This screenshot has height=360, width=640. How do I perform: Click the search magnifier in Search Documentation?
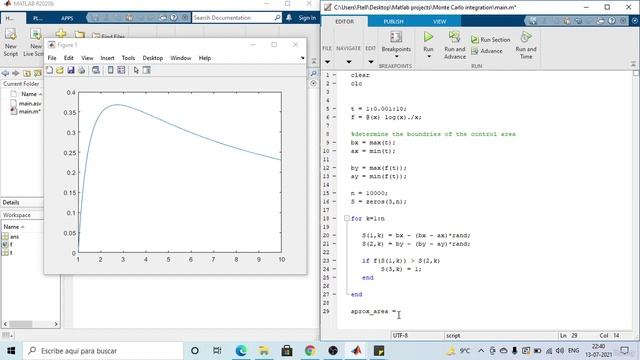[277, 18]
